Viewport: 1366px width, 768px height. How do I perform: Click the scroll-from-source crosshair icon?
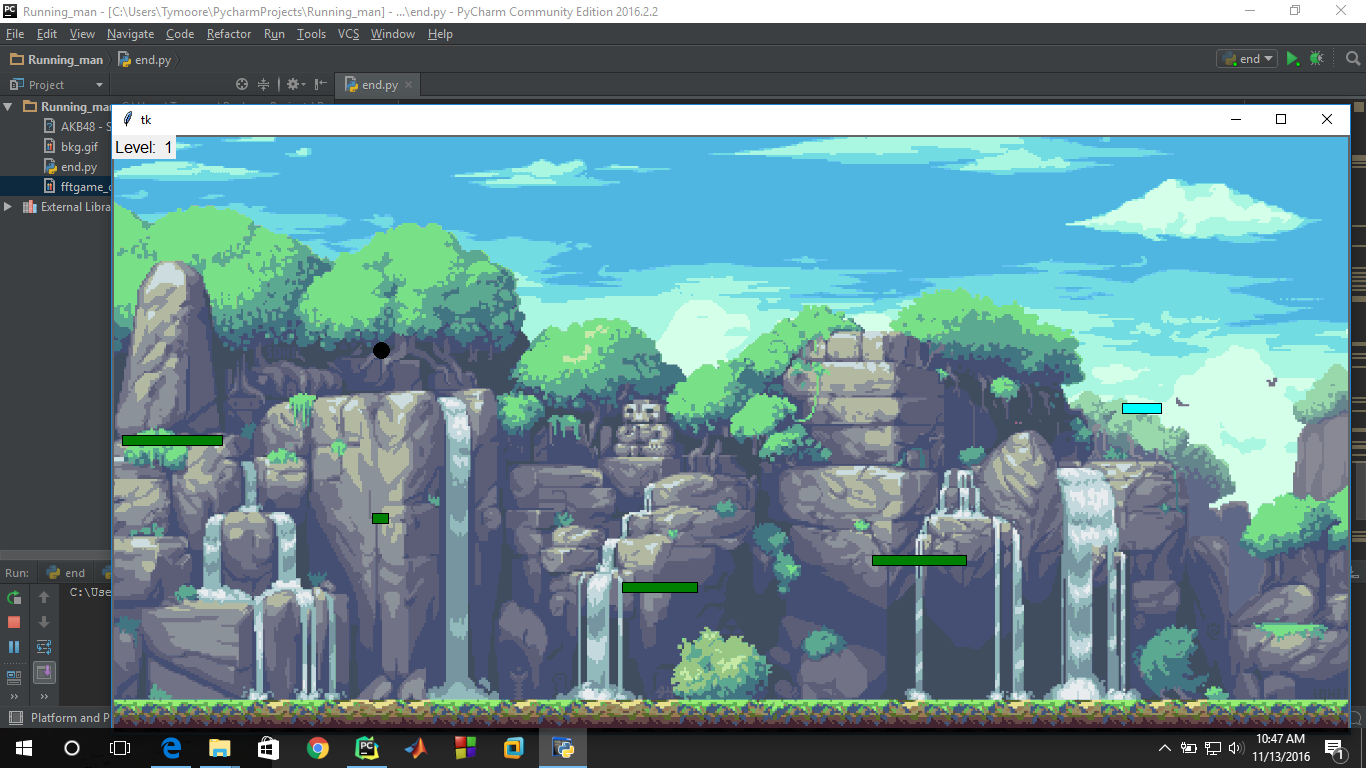(x=241, y=85)
